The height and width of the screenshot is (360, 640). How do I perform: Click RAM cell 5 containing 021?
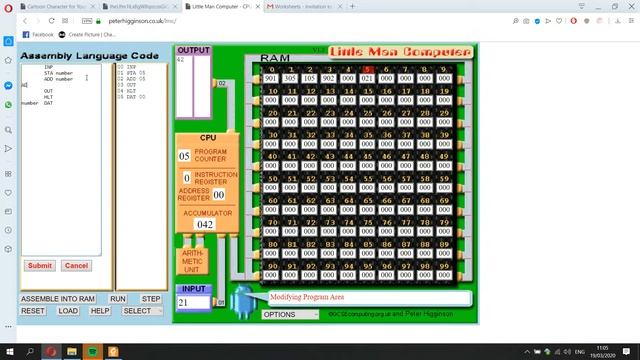pos(367,78)
